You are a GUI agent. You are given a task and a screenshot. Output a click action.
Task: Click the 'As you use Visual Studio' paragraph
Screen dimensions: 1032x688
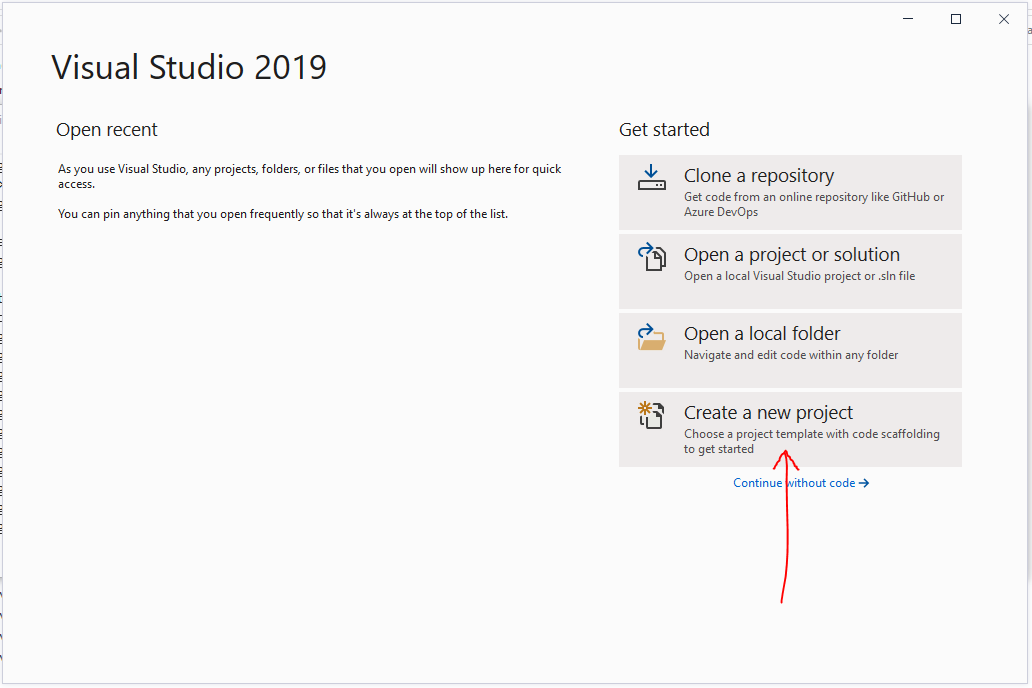(309, 176)
